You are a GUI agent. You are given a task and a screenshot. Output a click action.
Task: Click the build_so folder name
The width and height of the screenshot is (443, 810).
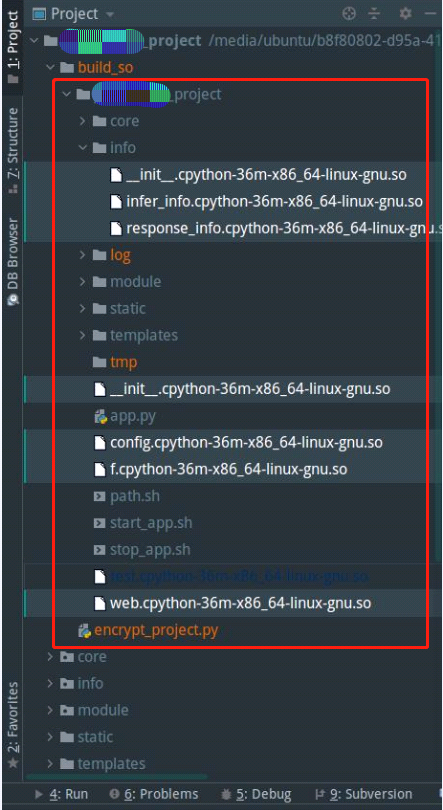105,67
